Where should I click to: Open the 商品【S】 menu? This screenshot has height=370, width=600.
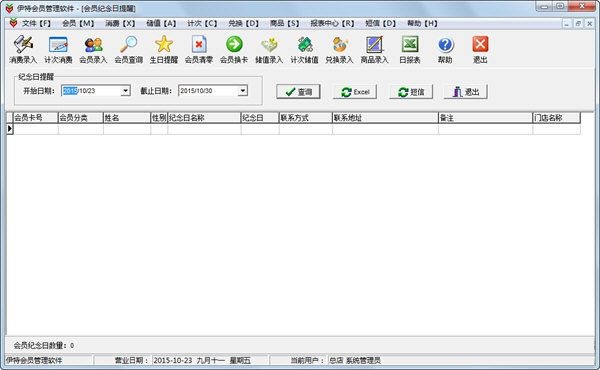[284, 23]
